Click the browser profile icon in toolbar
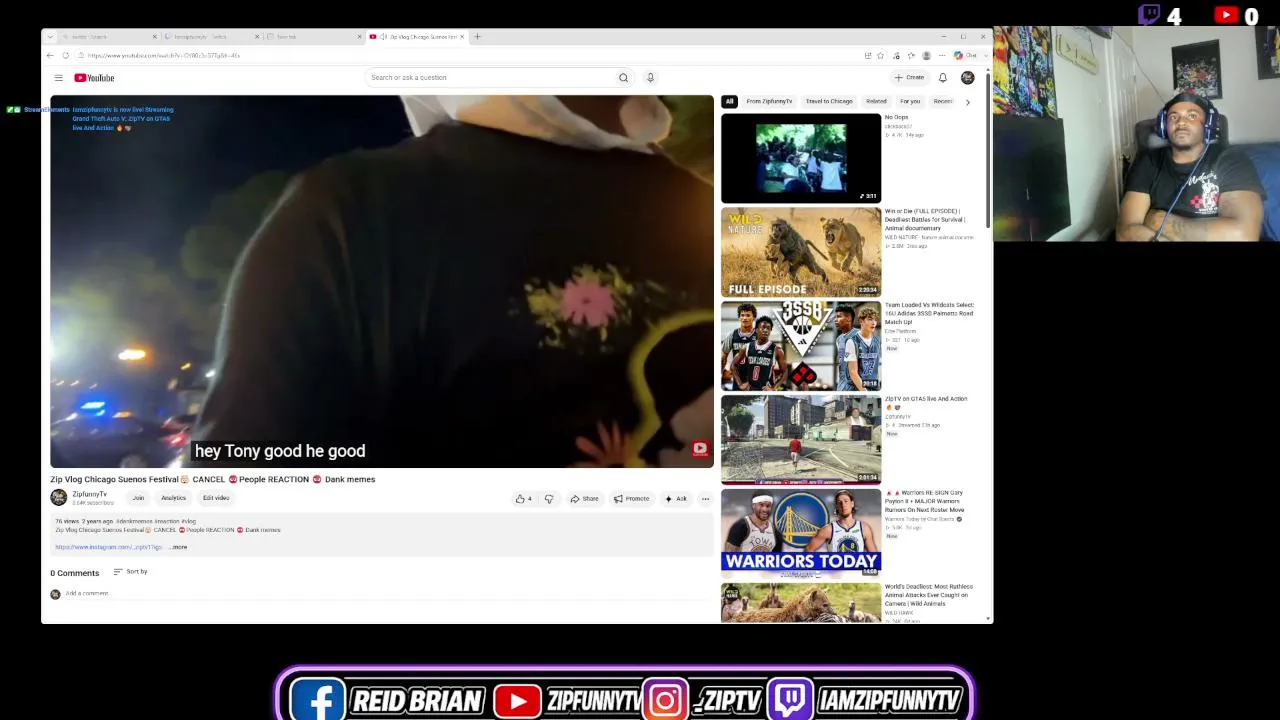Viewport: 1280px width, 720px height. pos(926,56)
